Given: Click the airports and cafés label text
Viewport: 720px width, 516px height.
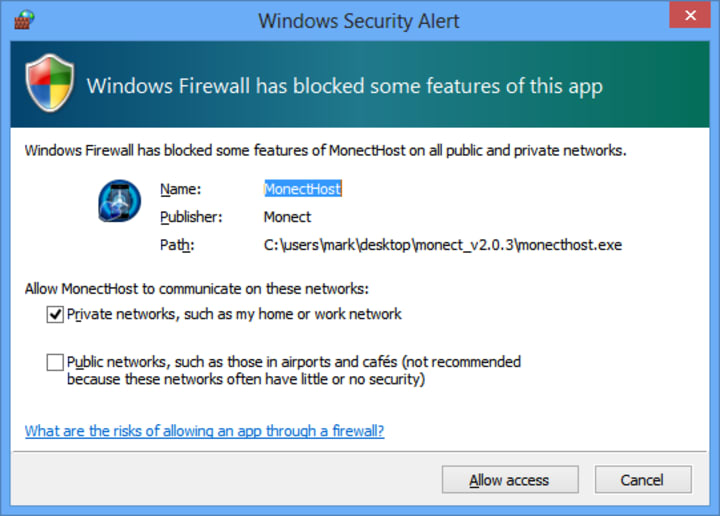Looking at the screenshot, I should click(x=293, y=370).
